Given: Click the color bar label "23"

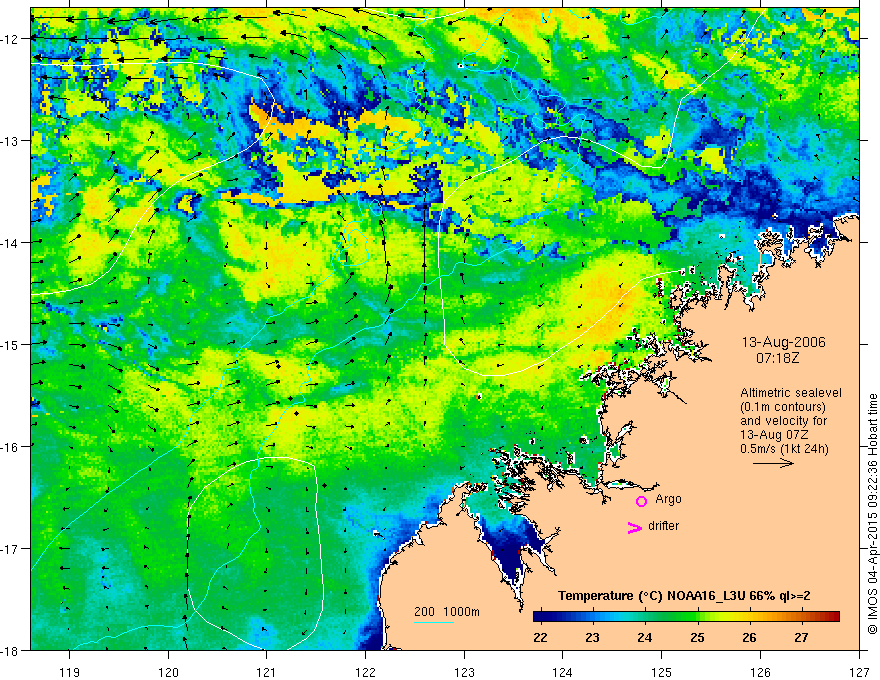Looking at the screenshot, I should point(592,637).
